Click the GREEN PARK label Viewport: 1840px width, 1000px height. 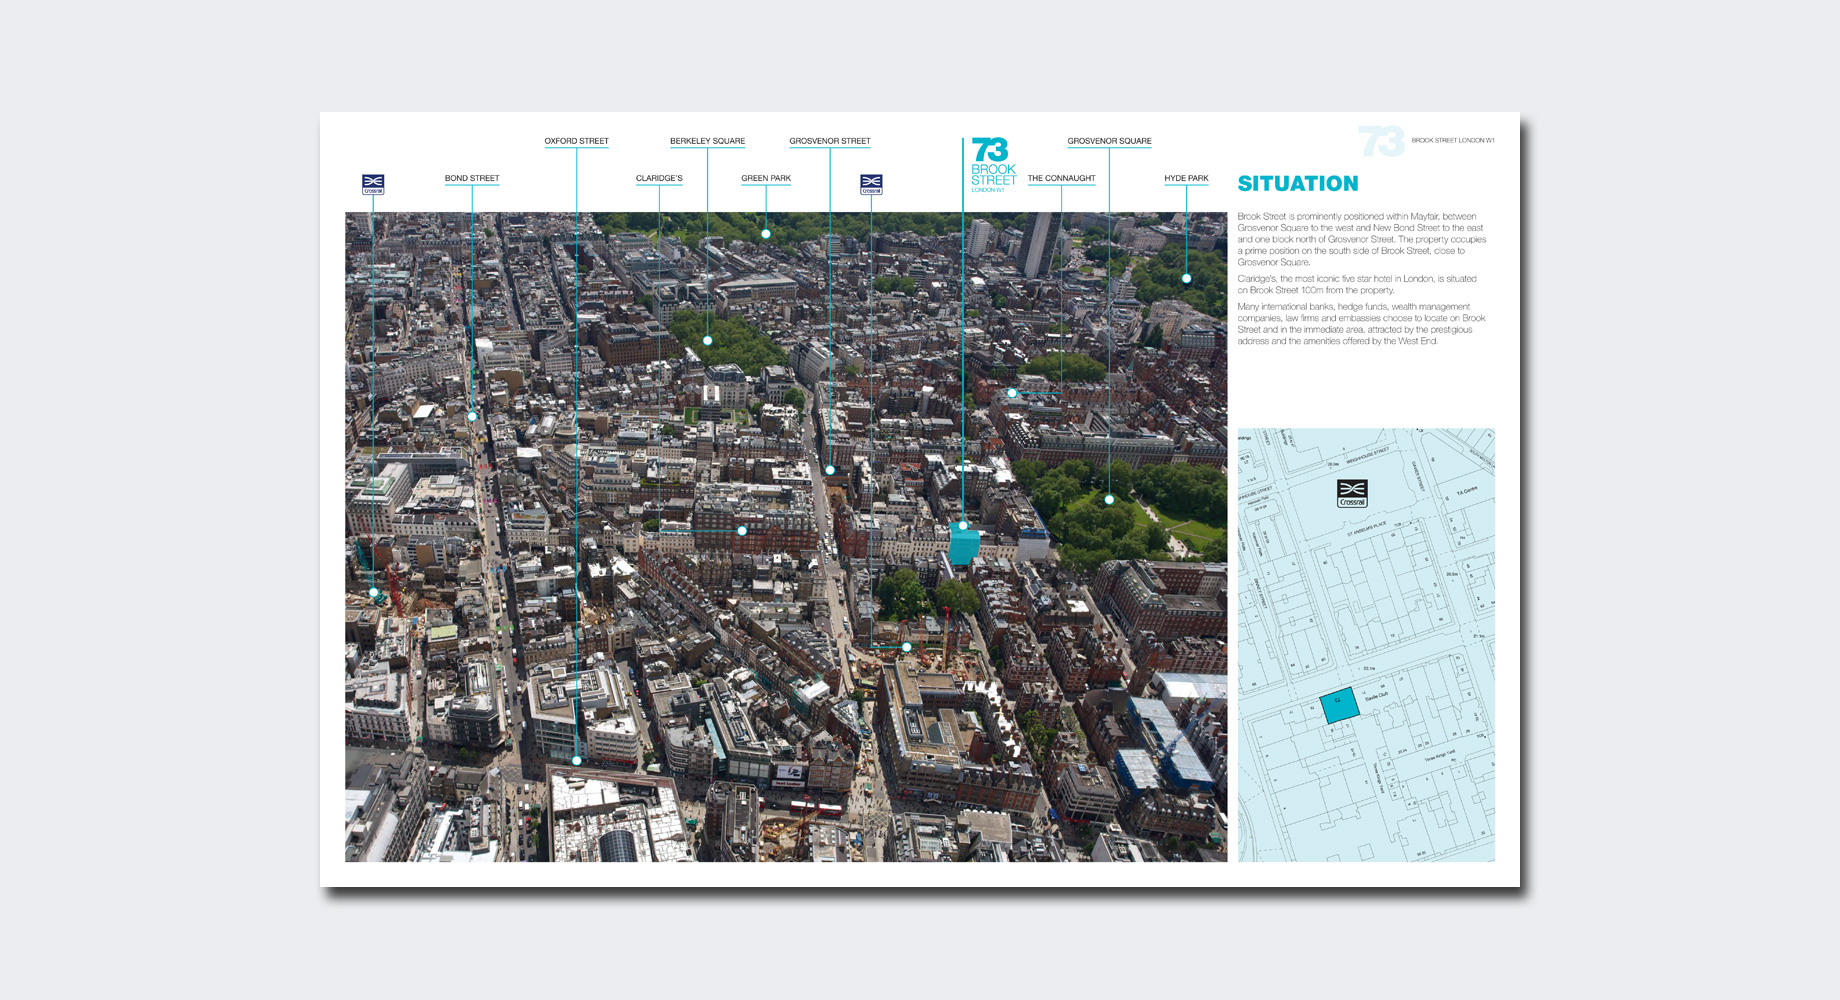click(x=766, y=178)
